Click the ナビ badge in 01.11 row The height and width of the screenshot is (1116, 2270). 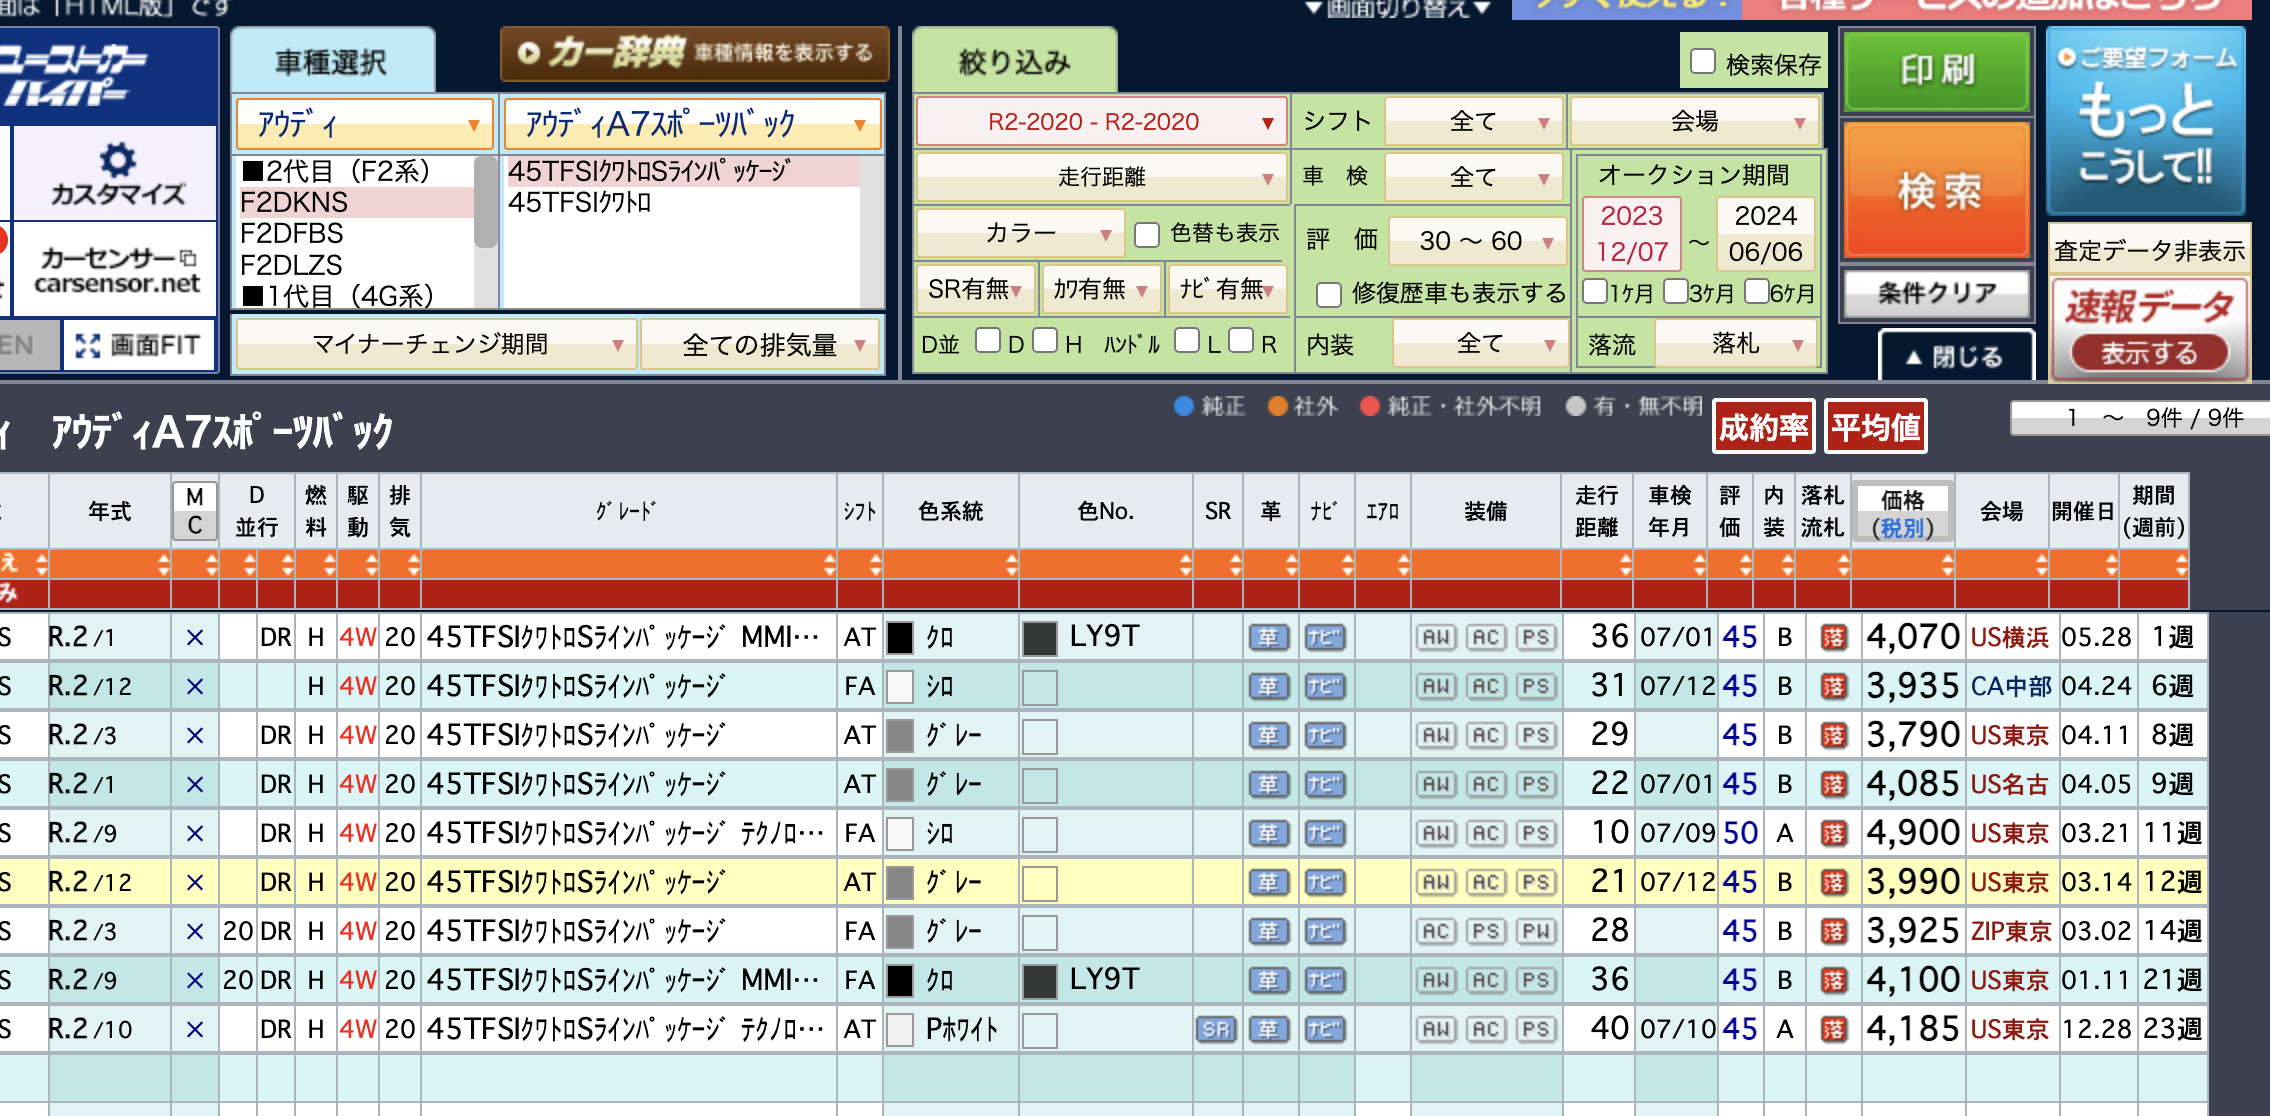1325,980
